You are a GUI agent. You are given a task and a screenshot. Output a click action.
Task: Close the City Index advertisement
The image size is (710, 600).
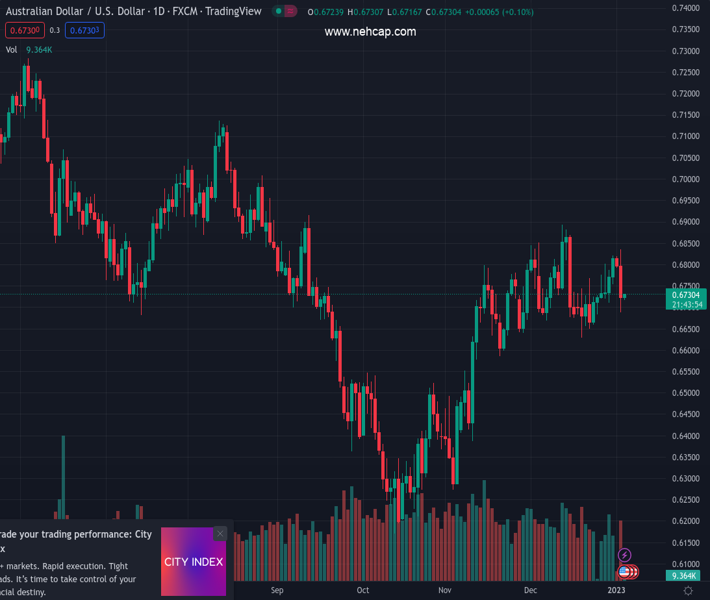(x=220, y=534)
